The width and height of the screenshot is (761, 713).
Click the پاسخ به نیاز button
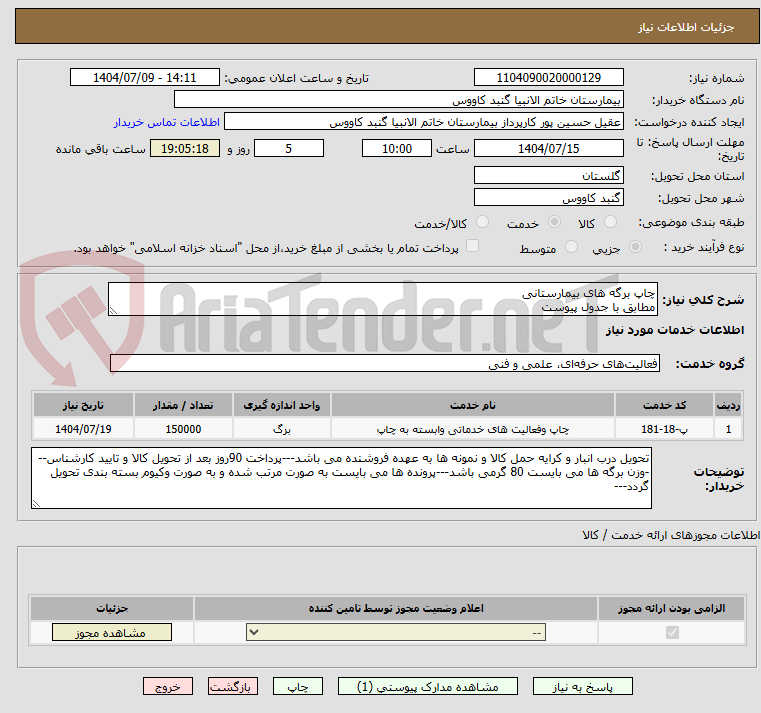point(582,686)
